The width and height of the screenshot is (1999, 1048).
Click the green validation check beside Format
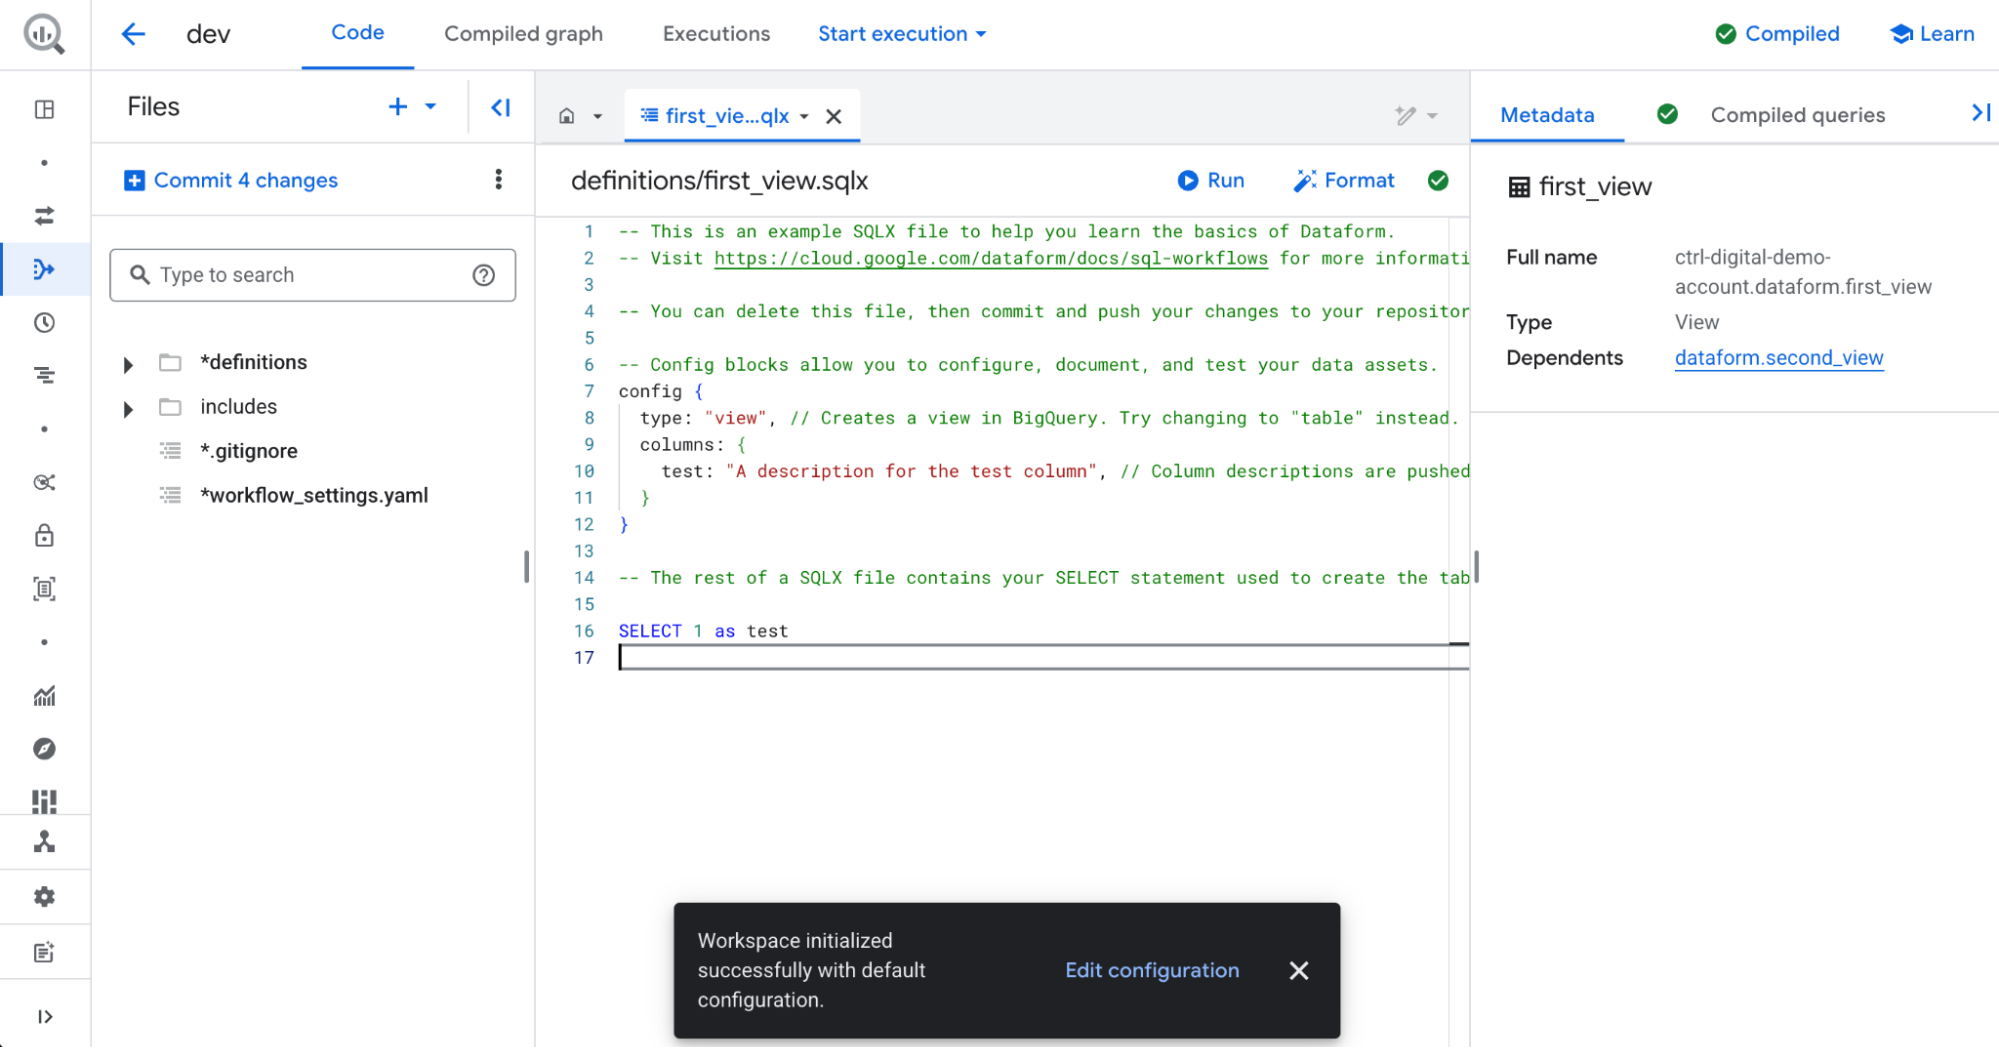click(x=1438, y=181)
